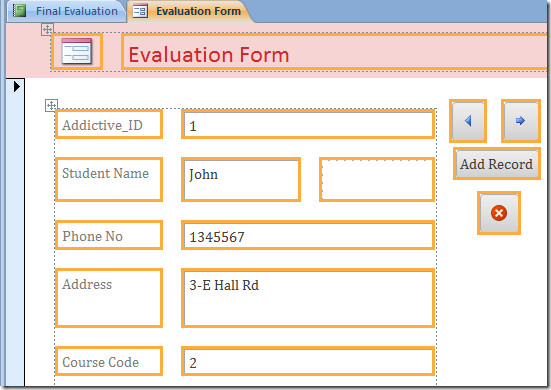Click the Add Record button

click(497, 164)
